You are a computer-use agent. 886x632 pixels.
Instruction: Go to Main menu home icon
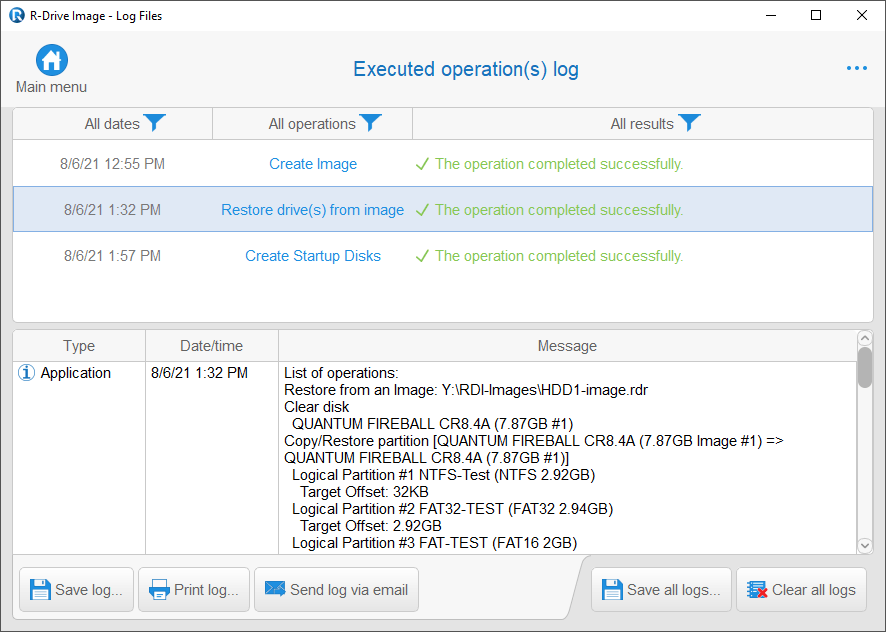(x=52, y=60)
